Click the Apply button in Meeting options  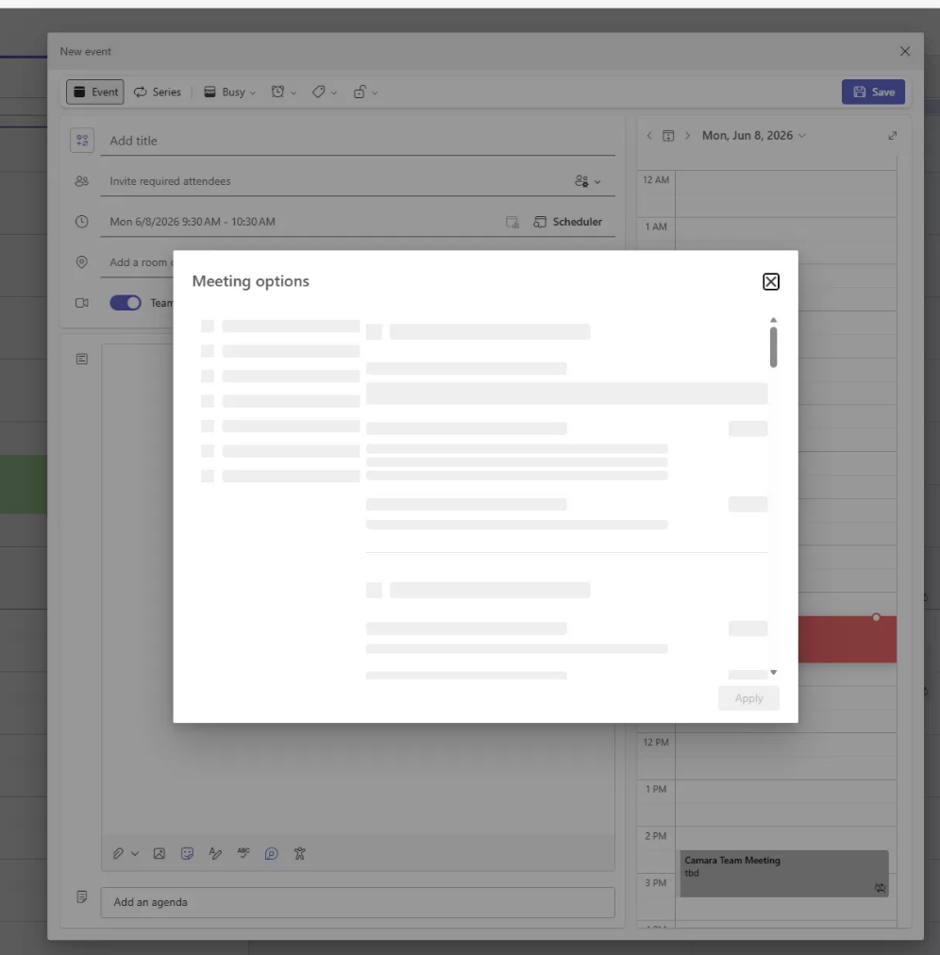click(x=748, y=698)
